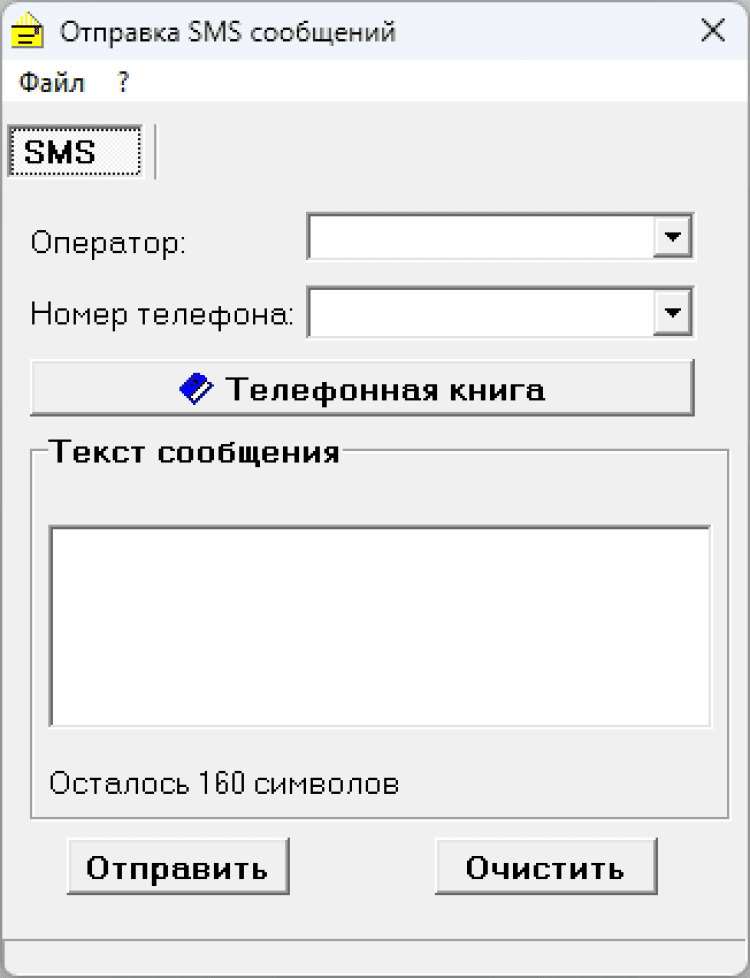The image size is (750, 978).
Task: Click the status bar at window bottom
Action: coord(375,958)
